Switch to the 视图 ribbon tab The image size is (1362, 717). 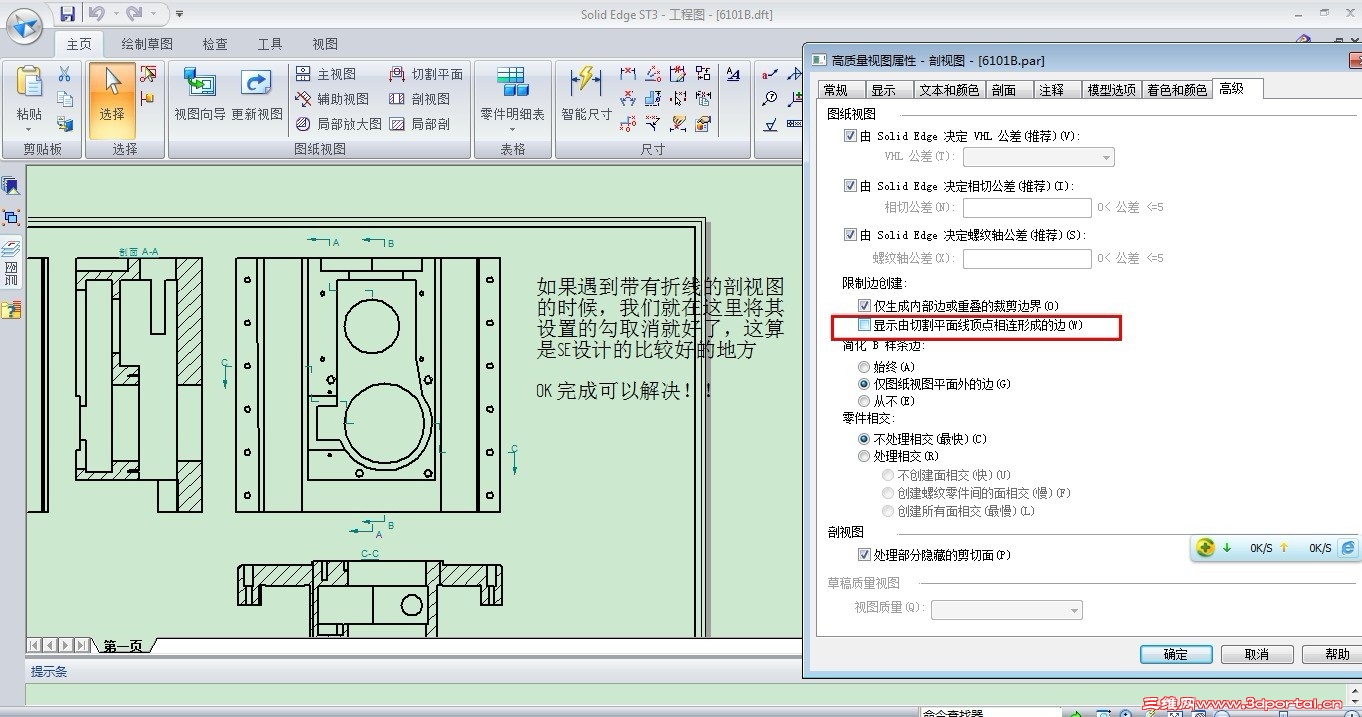[325, 44]
